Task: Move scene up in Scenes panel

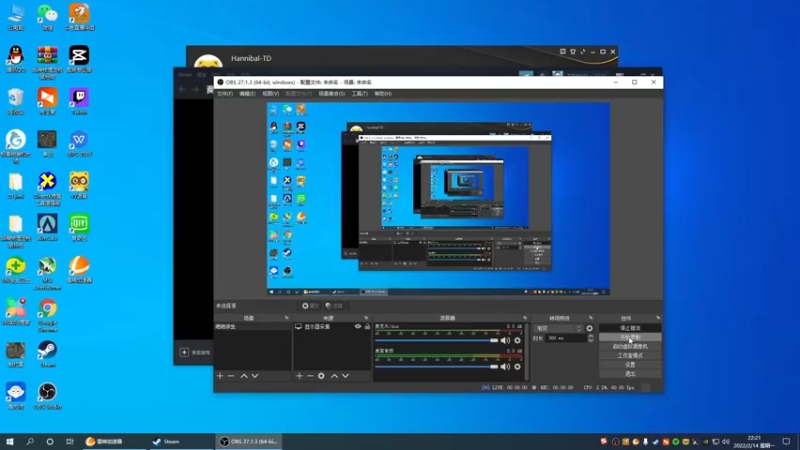Action: point(244,376)
